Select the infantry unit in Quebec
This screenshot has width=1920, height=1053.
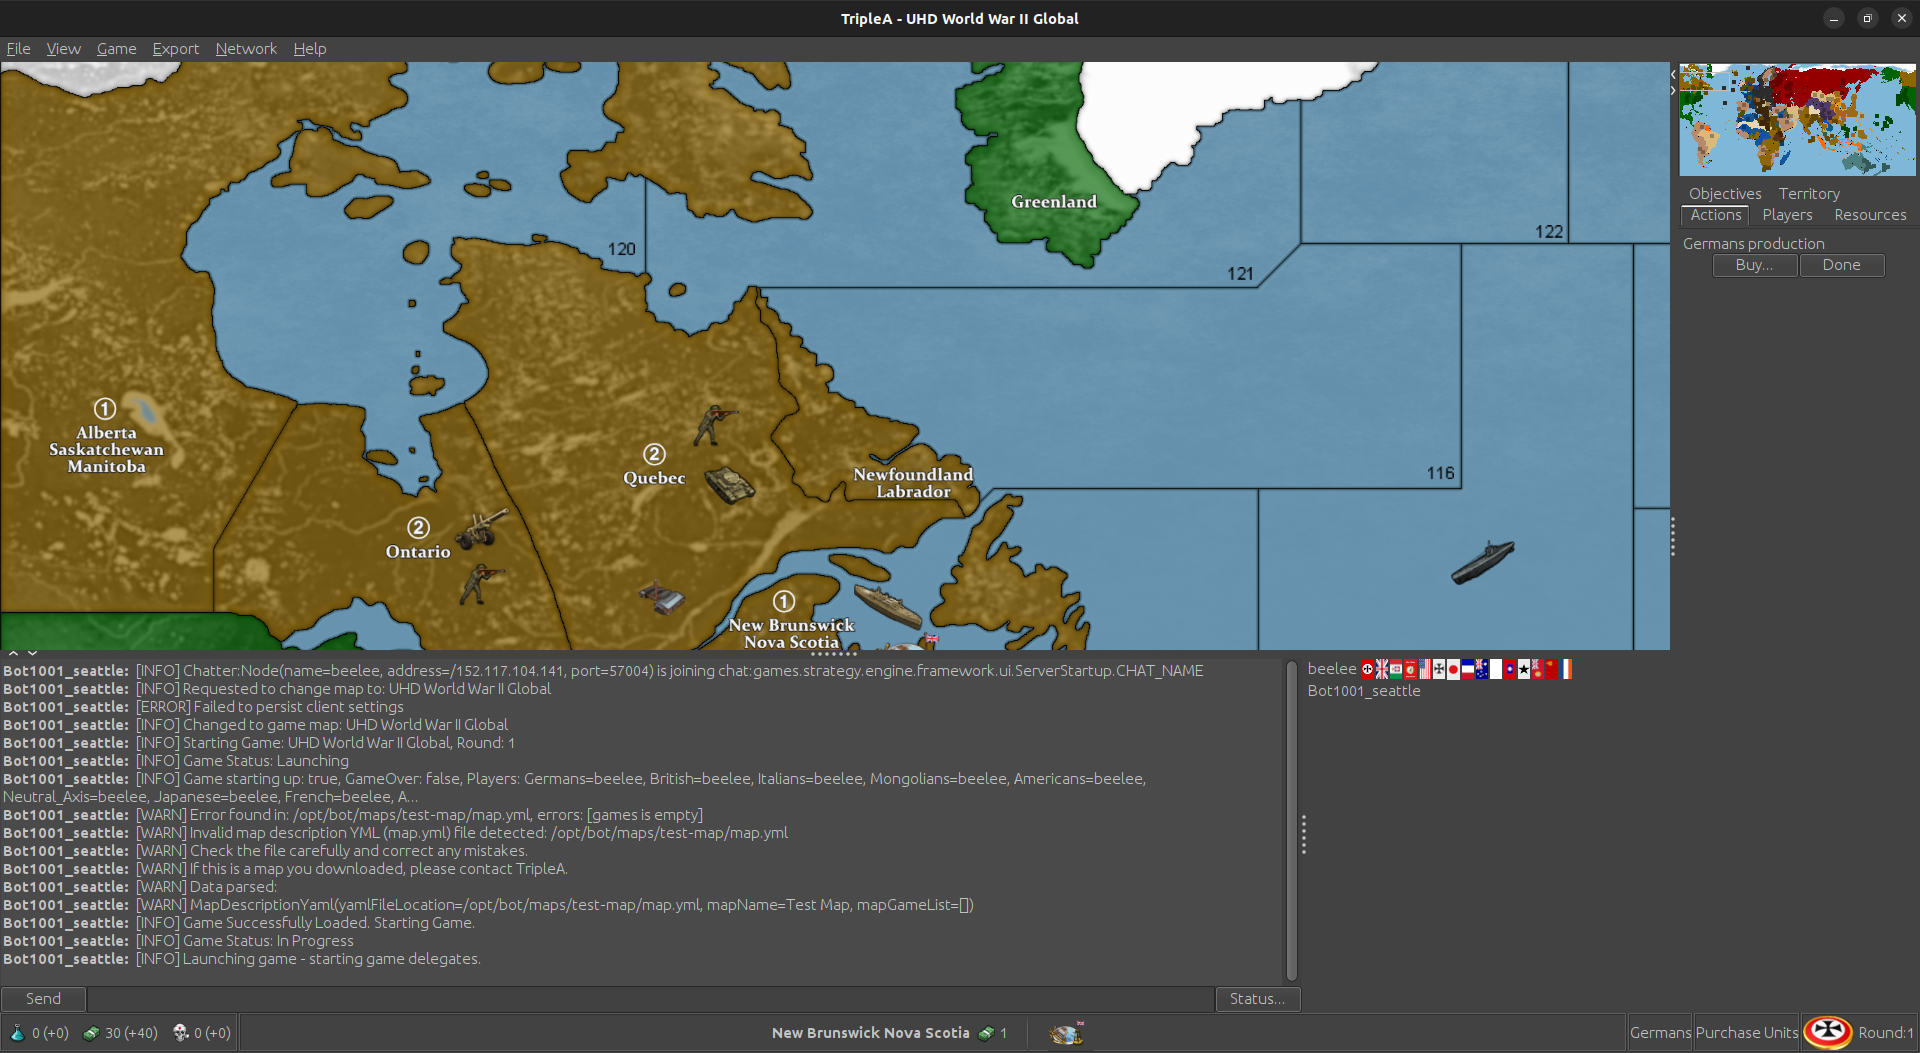click(x=714, y=424)
